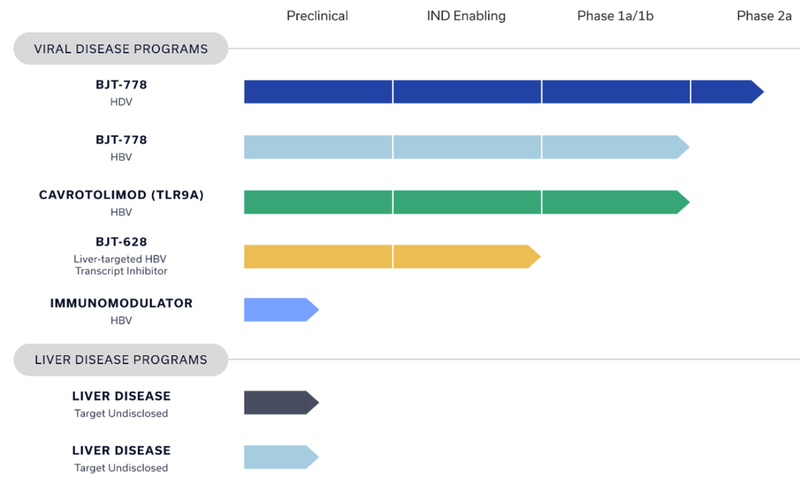
Task: Click the short blue Immunomodulator bar
Action: tap(279, 310)
